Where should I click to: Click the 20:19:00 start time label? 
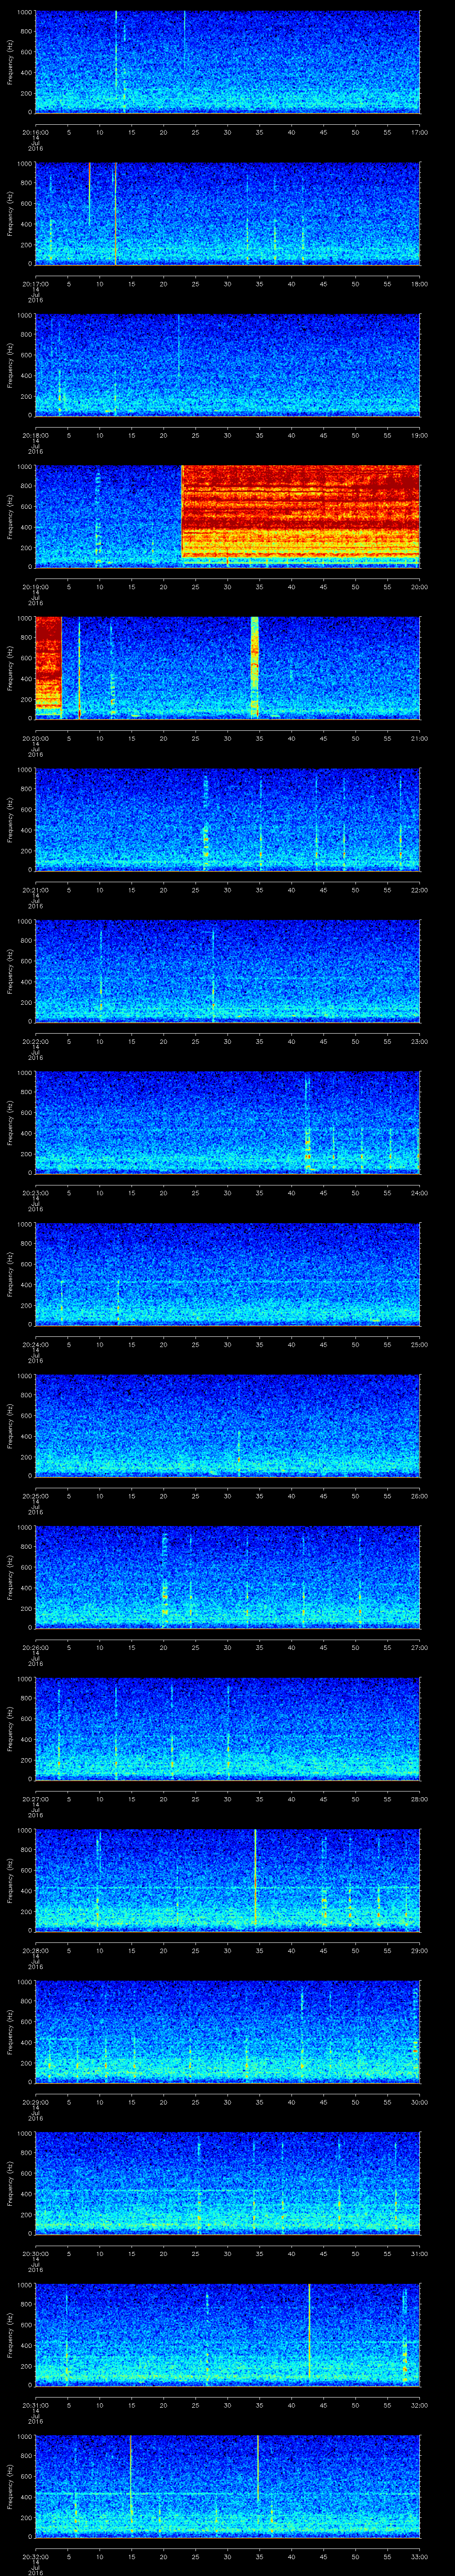(x=35, y=586)
